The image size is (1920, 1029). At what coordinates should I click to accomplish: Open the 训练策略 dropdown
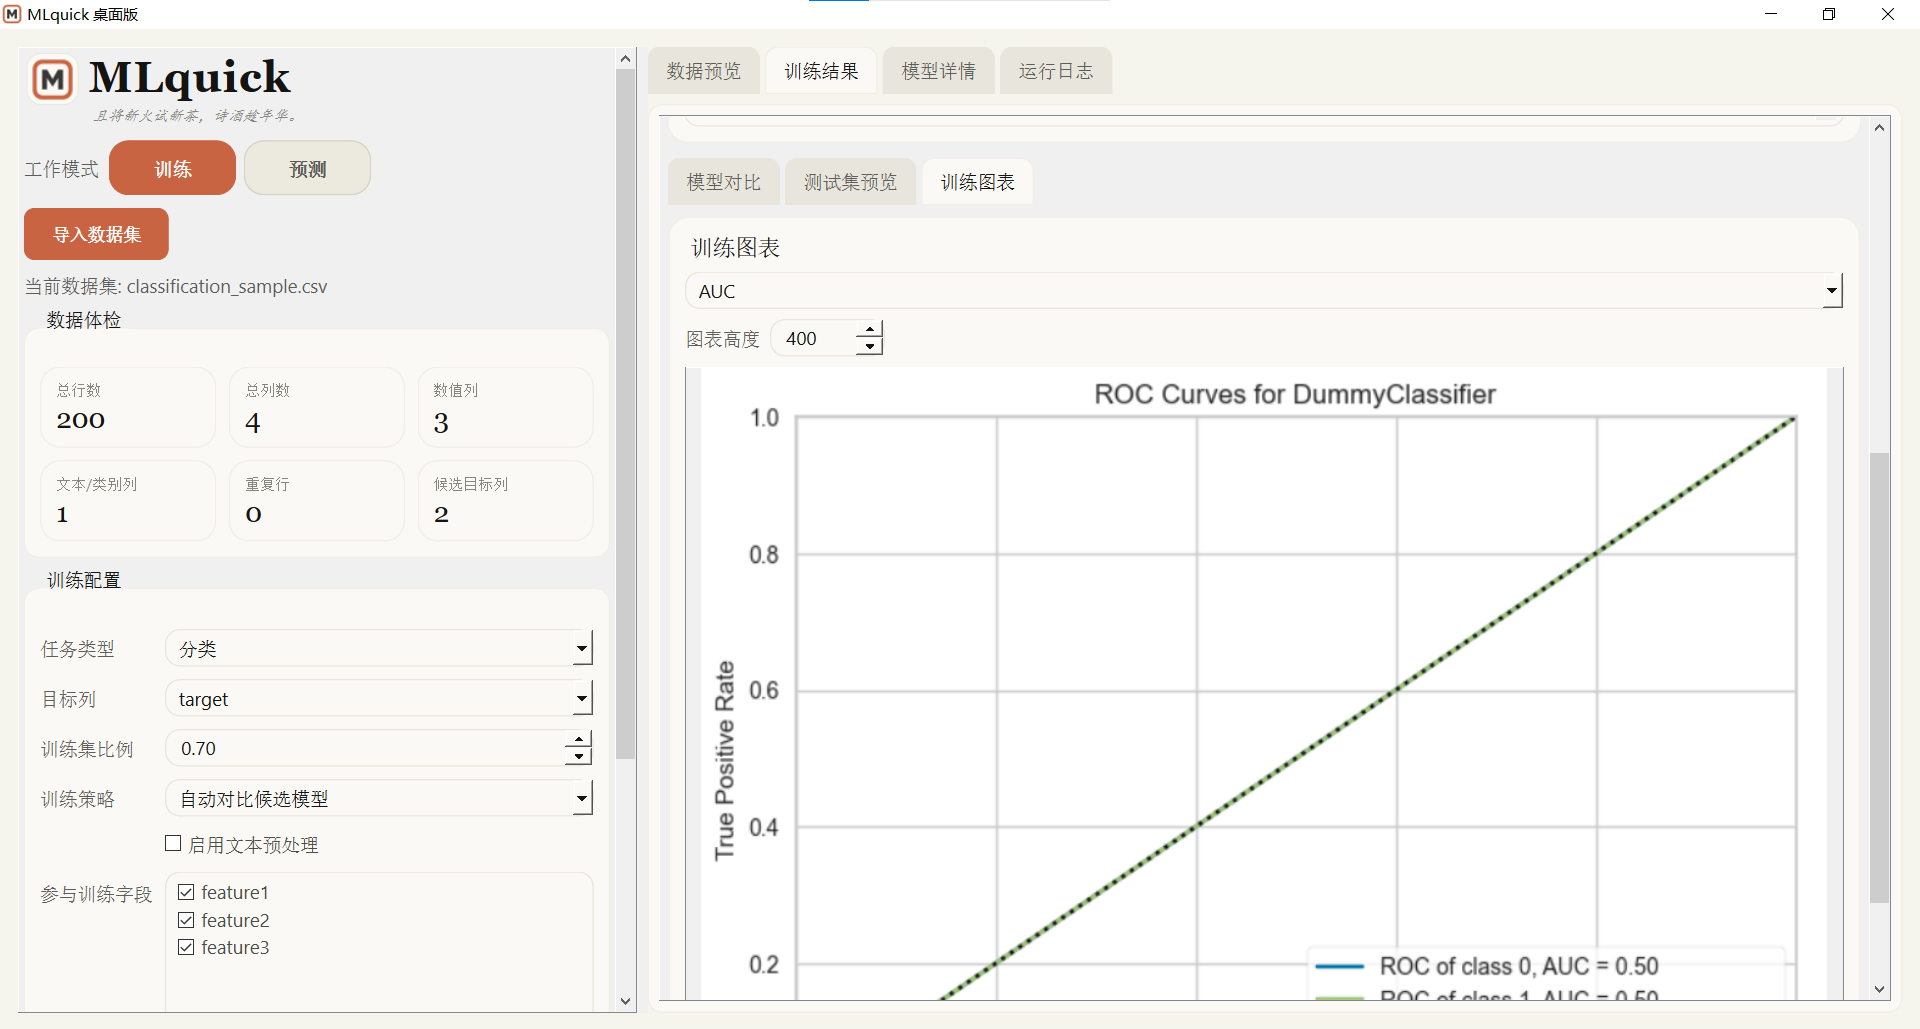(x=379, y=798)
